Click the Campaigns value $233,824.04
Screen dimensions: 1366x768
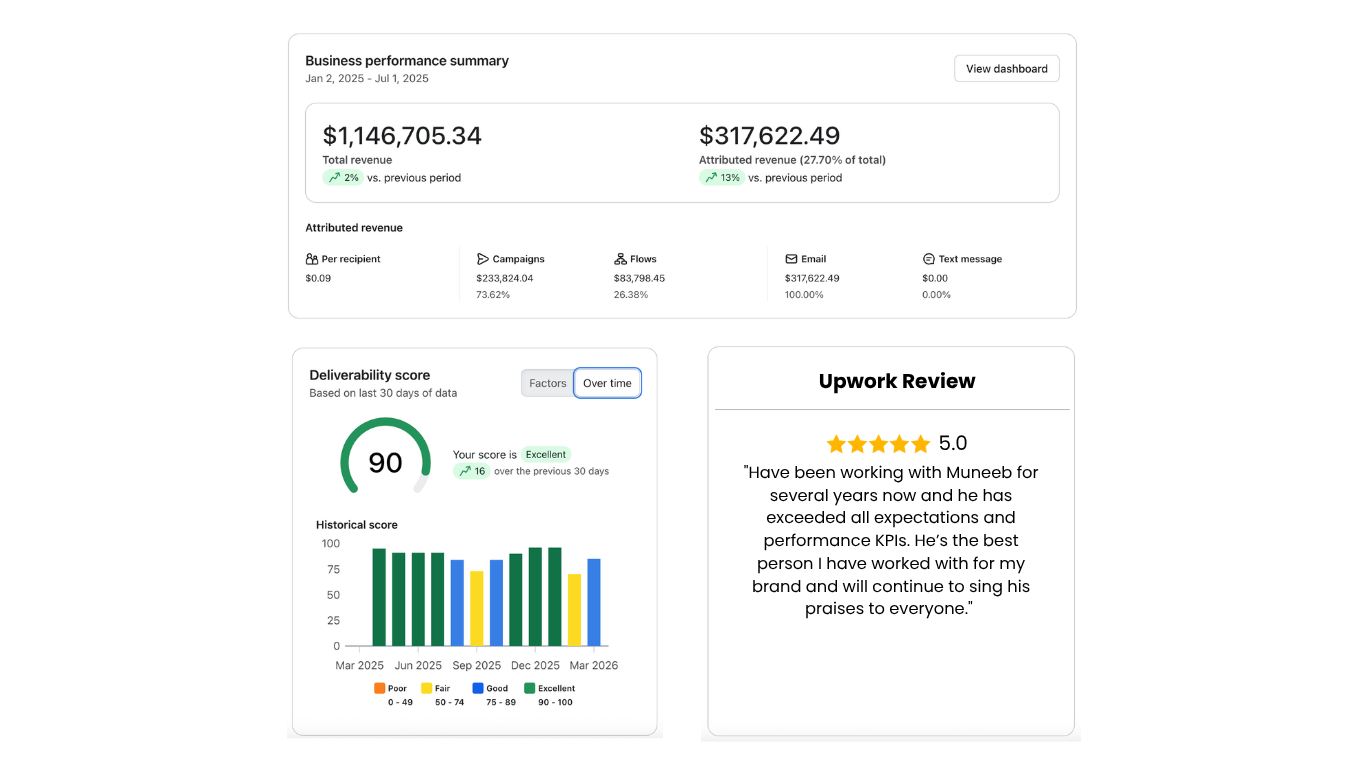(505, 278)
